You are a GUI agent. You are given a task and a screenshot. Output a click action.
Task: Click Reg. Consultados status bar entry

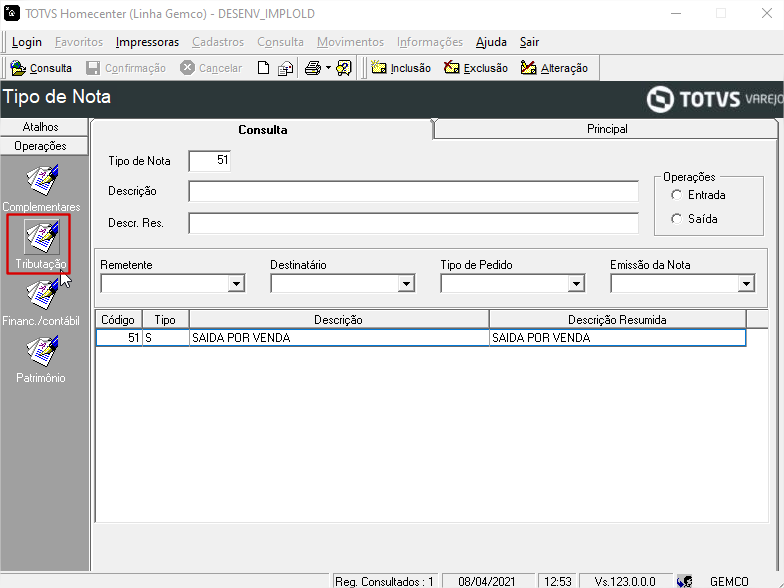(x=384, y=582)
